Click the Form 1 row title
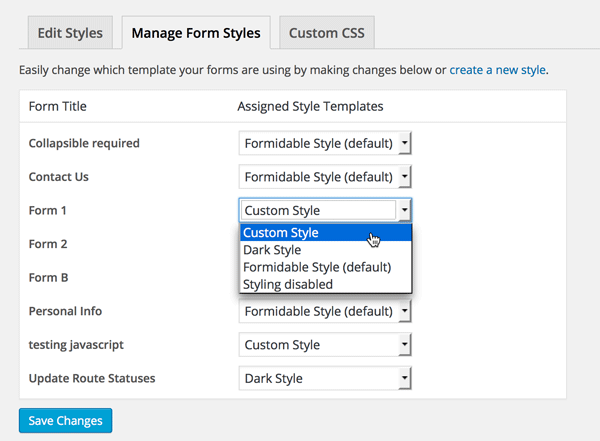This screenshot has height=441, width=600. click(48, 210)
